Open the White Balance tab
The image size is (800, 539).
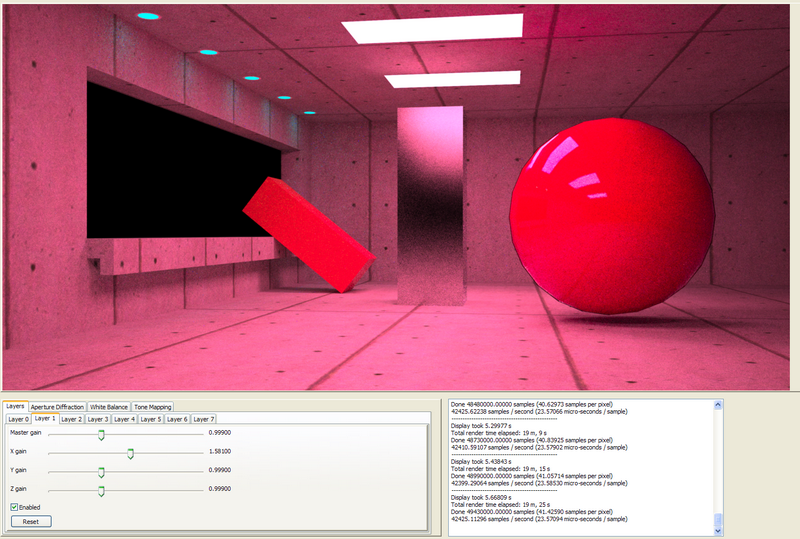[x=109, y=407]
